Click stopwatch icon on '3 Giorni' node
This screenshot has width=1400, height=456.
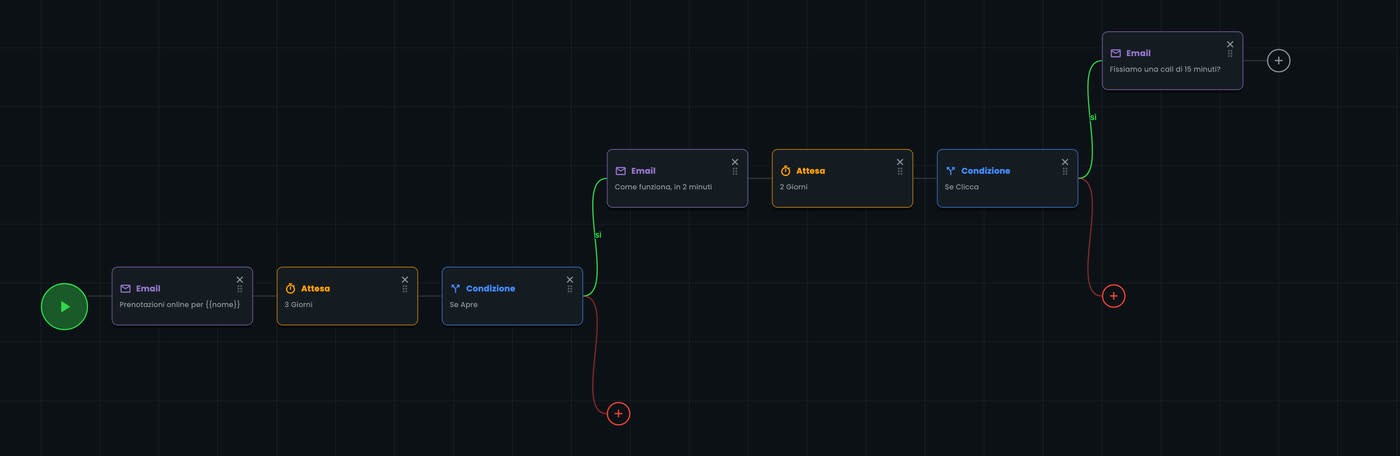[291, 288]
